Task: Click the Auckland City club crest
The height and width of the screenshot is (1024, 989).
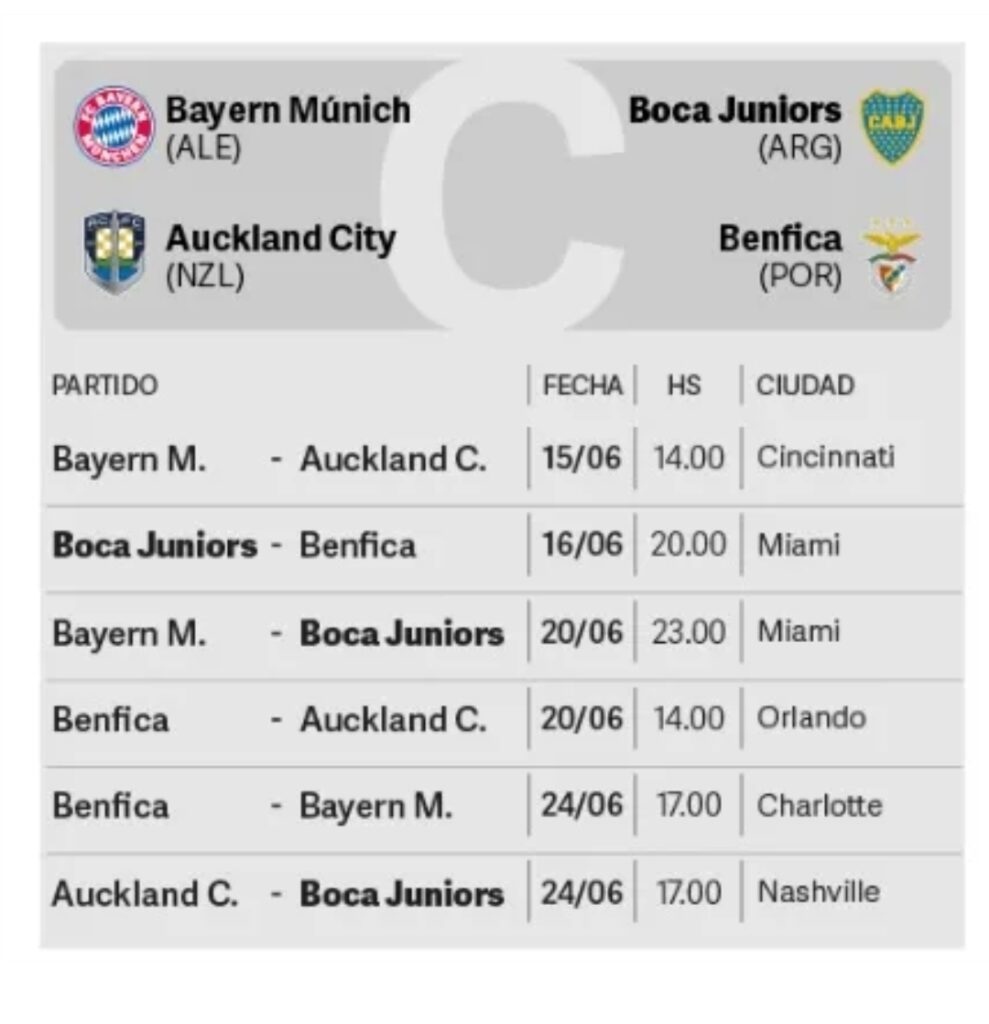Action: click(x=114, y=251)
